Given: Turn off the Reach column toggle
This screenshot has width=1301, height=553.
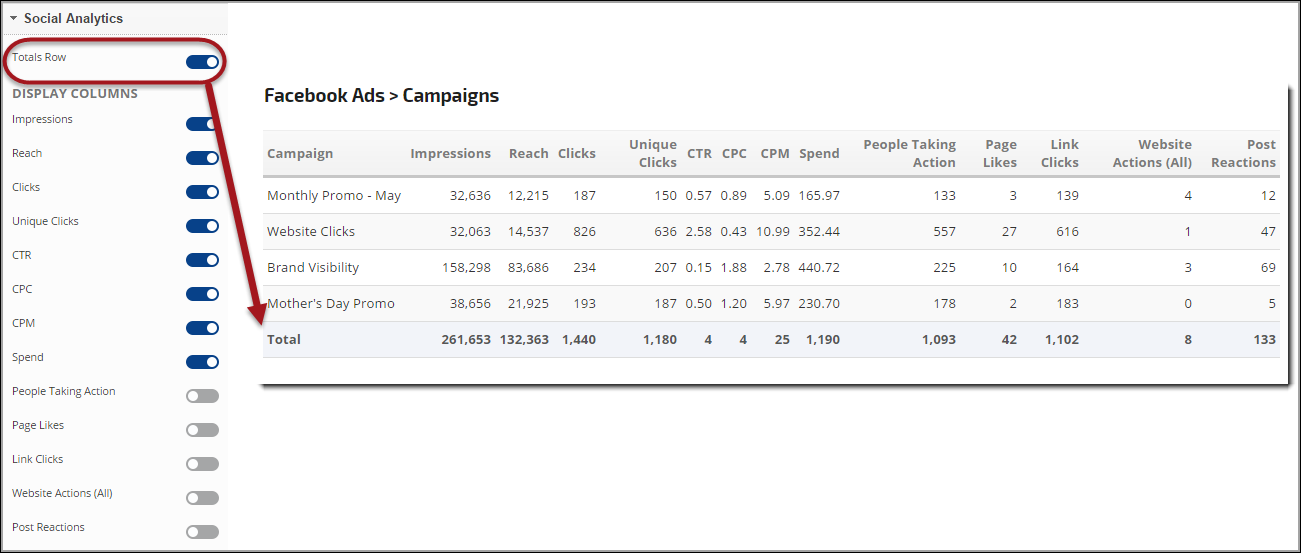Looking at the screenshot, I should [x=202, y=158].
